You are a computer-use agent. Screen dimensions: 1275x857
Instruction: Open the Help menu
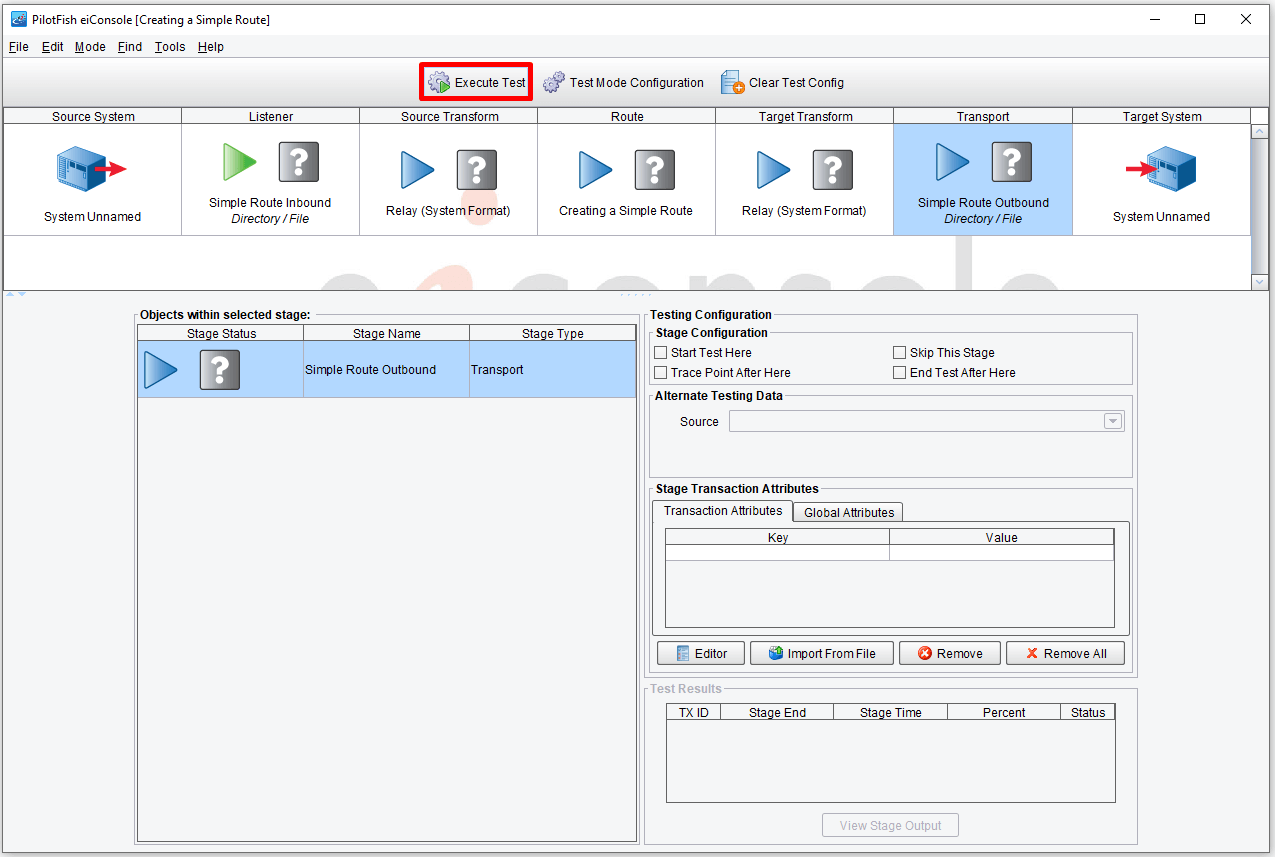pyautogui.click(x=211, y=47)
